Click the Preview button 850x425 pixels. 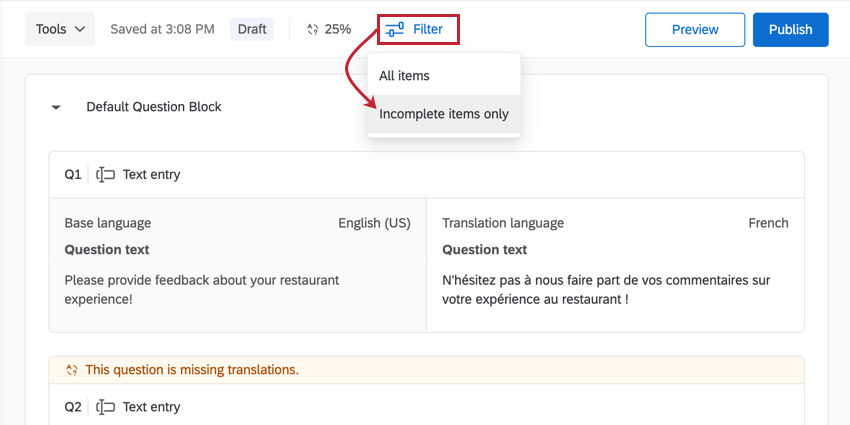click(x=695, y=29)
